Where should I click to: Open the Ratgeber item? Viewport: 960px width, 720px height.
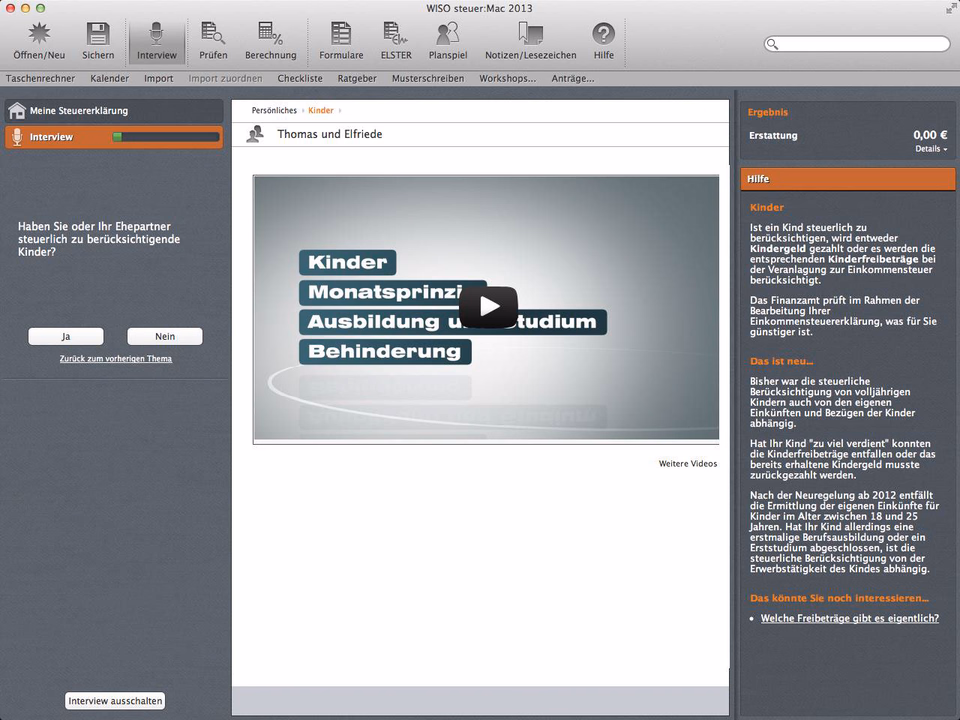(x=357, y=78)
